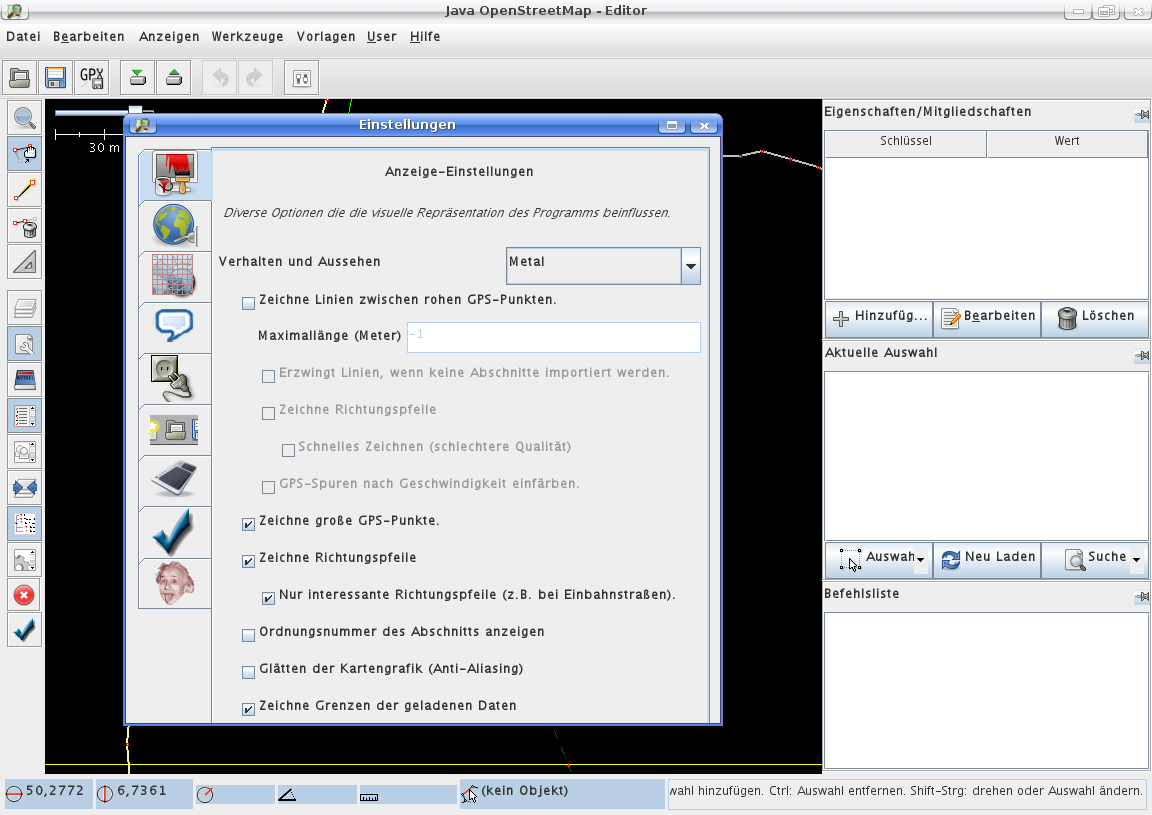
Task: Select the Draw nodes line tool
Action: [x=24, y=190]
